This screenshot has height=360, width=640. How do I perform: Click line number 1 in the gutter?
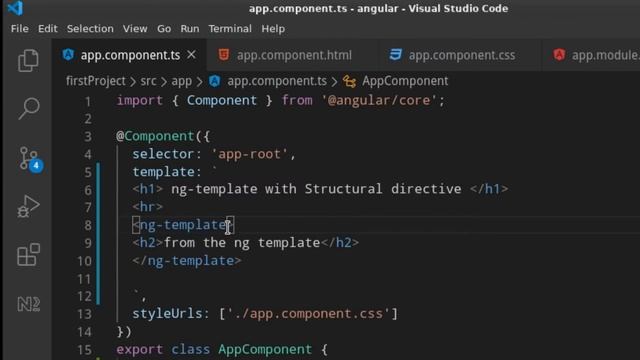click(88, 101)
